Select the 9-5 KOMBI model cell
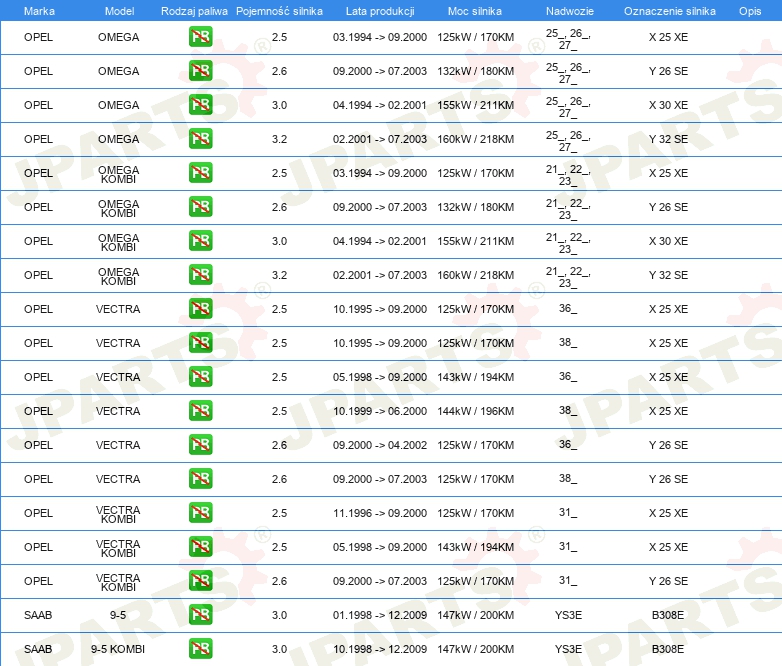 [118, 649]
